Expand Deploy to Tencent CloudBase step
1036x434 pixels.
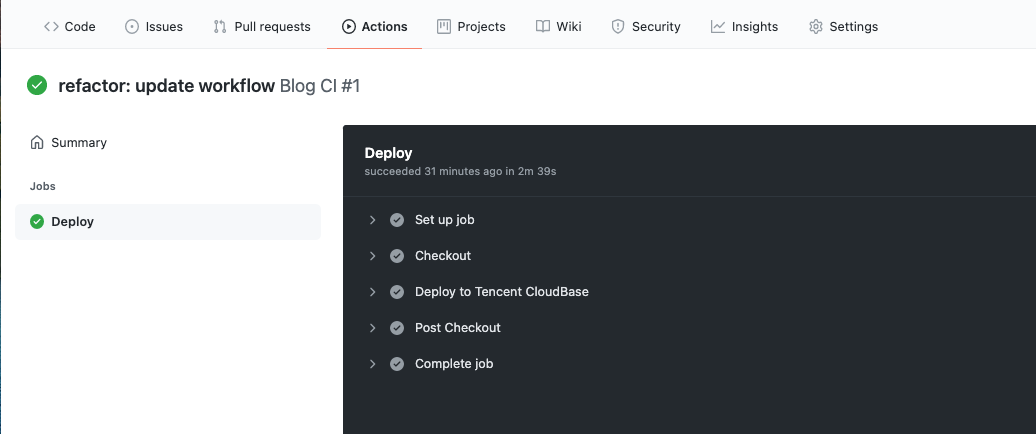click(x=372, y=292)
